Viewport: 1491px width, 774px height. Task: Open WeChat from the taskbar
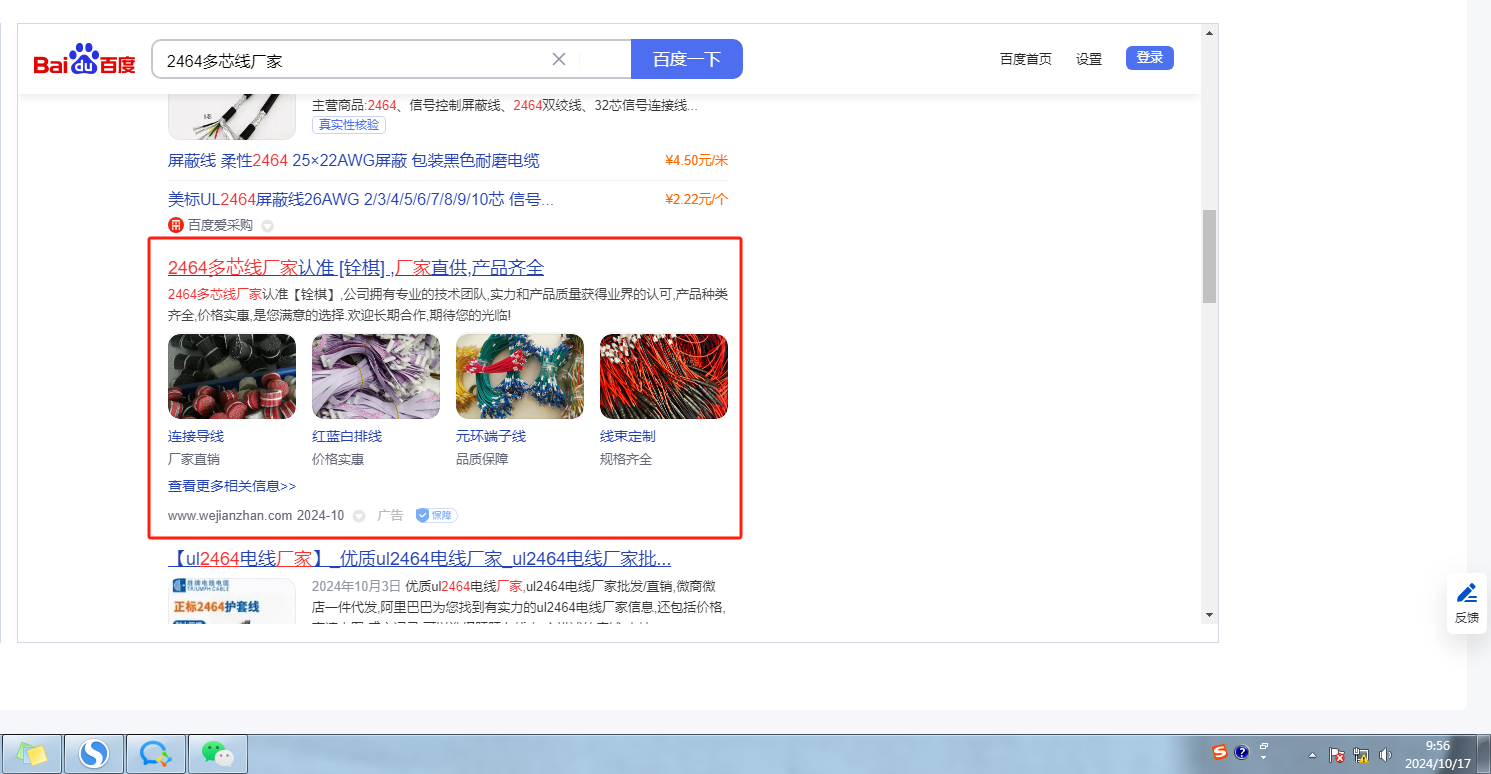pos(218,753)
